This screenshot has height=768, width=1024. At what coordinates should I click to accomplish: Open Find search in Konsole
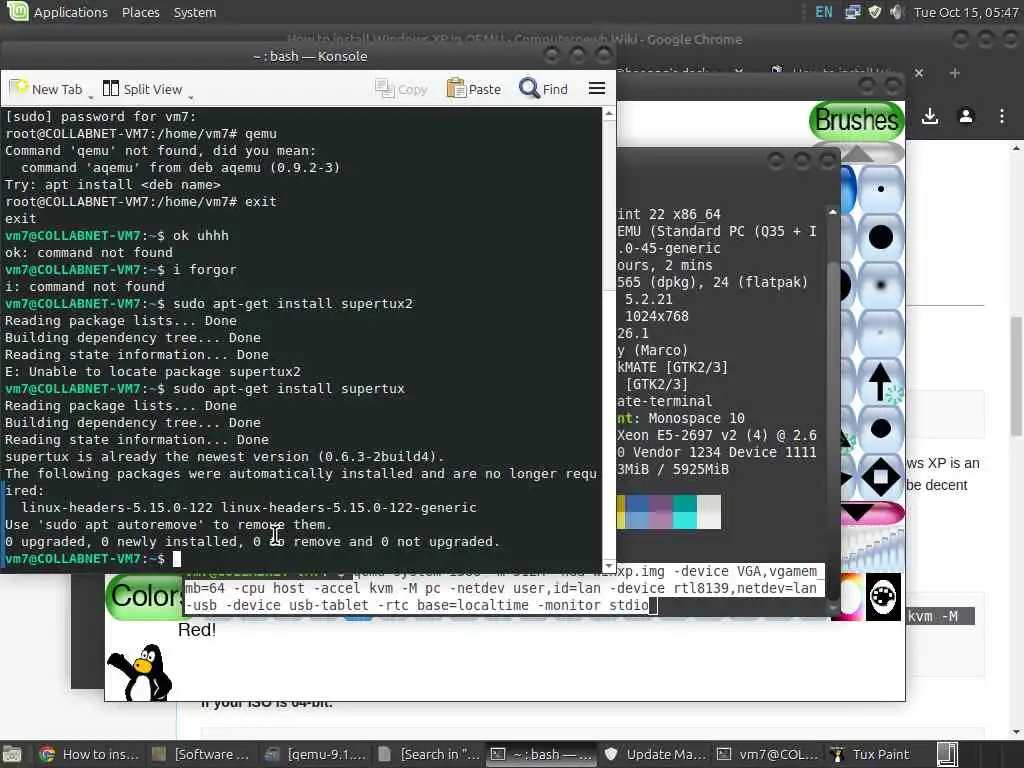click(x=543, y=89)
